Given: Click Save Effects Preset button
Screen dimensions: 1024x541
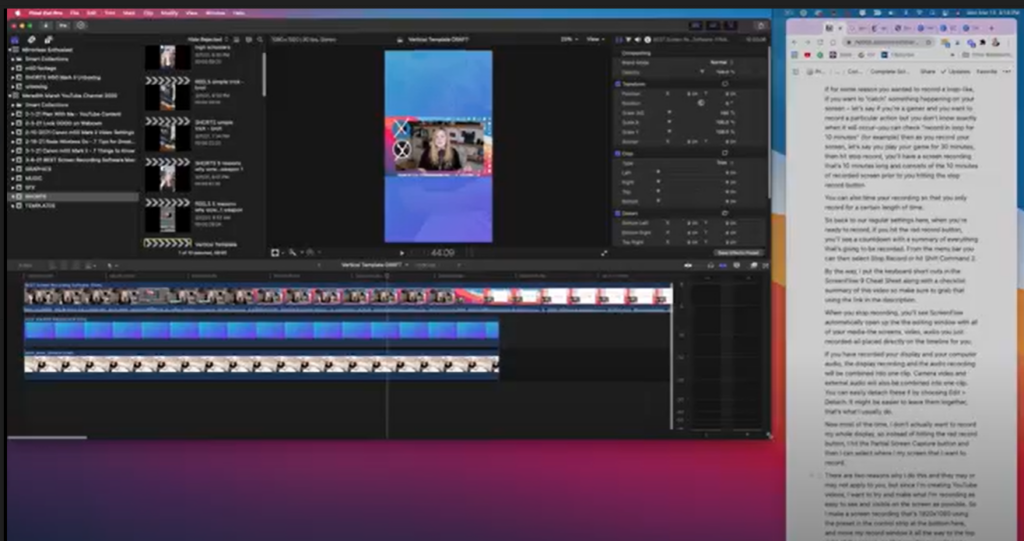Looking at the screenshot, I should (x=739, y=253).
